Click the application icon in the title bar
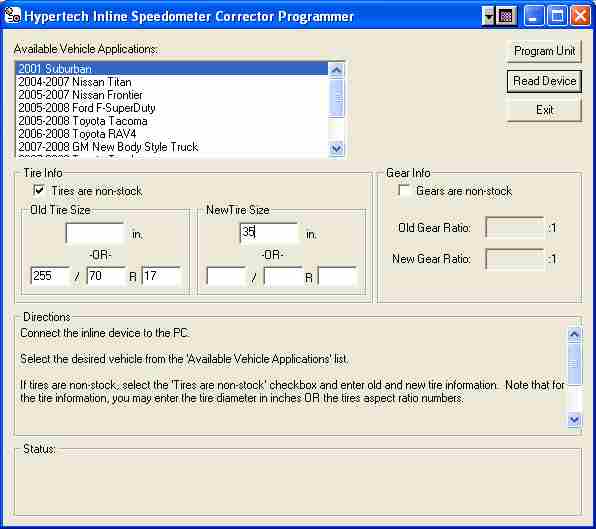 coord(12,15)
